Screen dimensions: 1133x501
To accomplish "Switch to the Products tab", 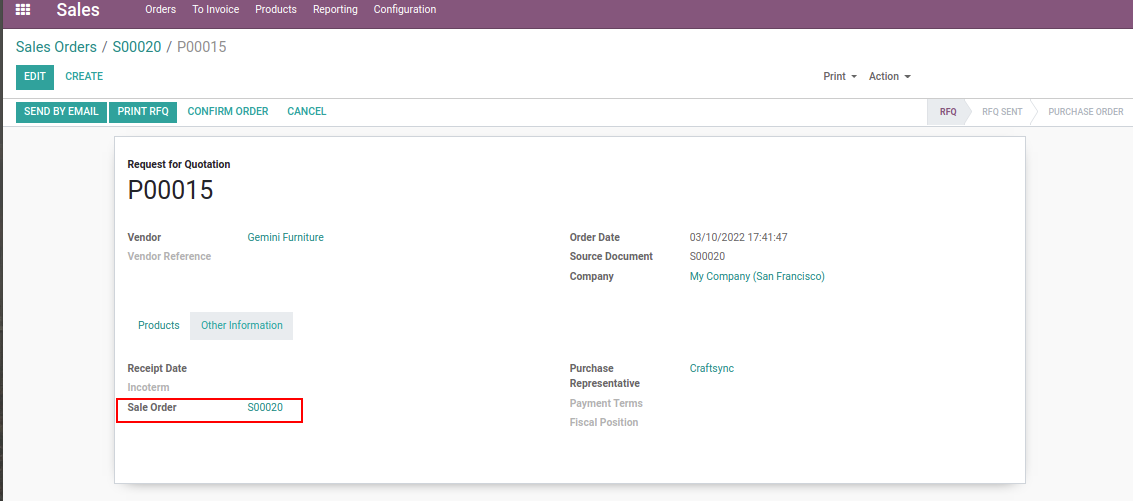I will [x=159, y=326].
